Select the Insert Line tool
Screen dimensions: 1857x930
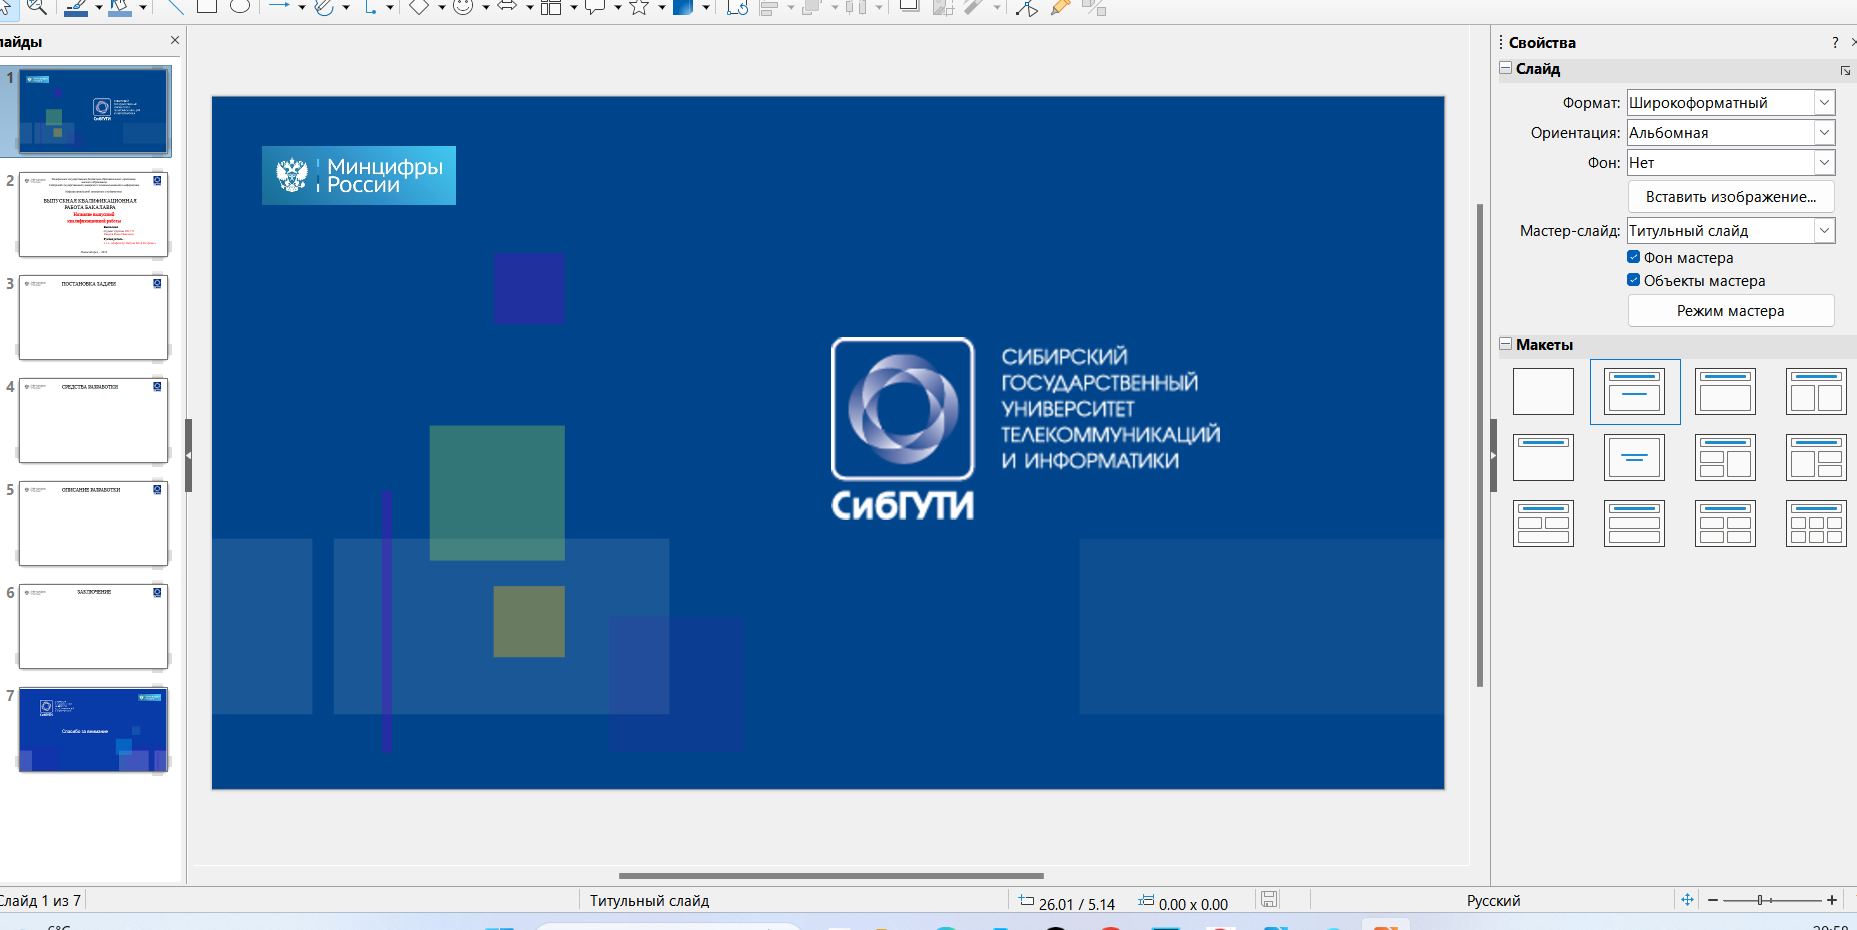174,6
